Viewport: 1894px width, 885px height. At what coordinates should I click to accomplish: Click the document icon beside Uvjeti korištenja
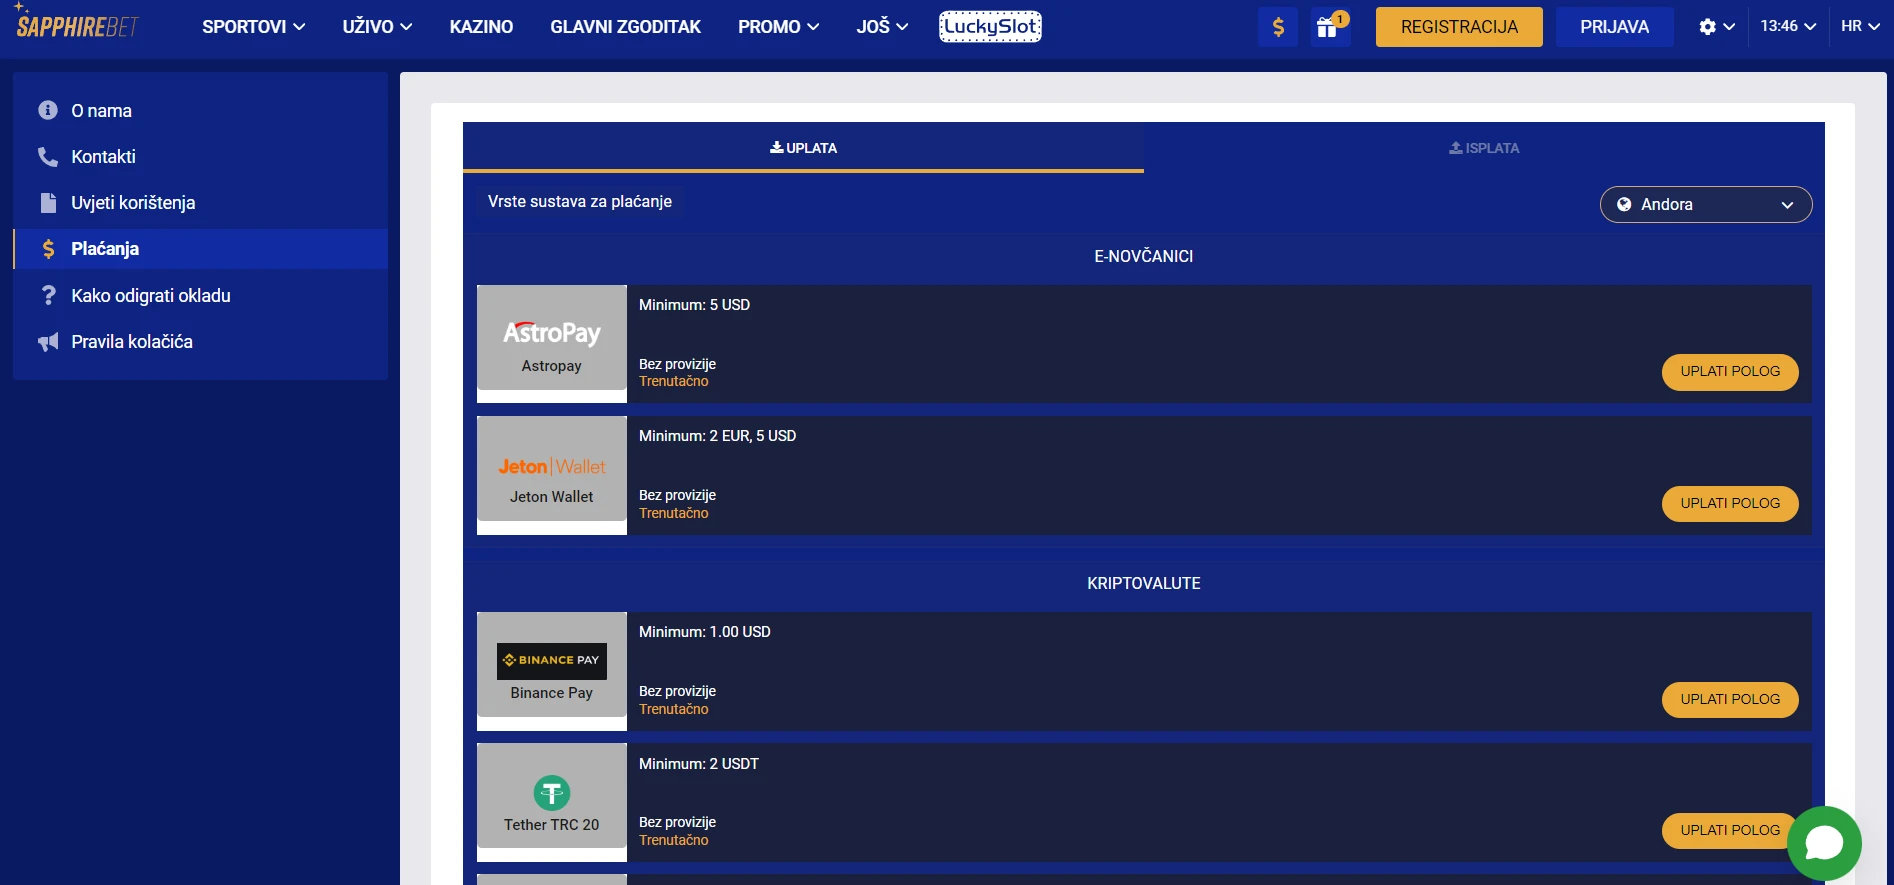tap(48, 202)
